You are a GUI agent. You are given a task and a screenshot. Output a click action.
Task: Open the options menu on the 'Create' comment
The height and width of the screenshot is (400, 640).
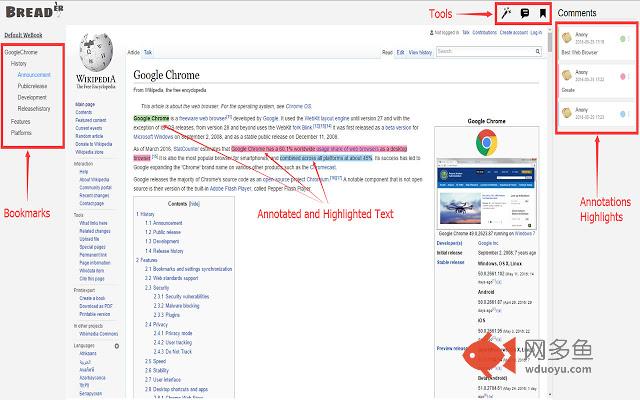[x=629, y=76]
